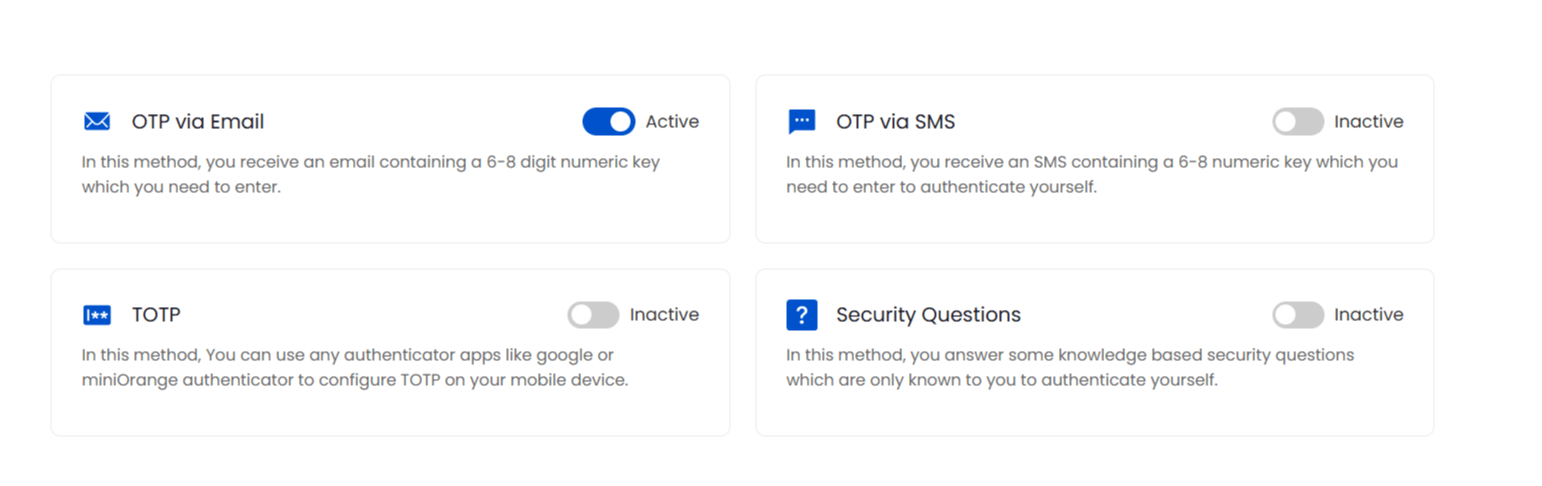The width and height of the screenshot is (1542, 486).
Task: Enable the OTP via SMS toggle
Action: click(x=1297, y=122)
